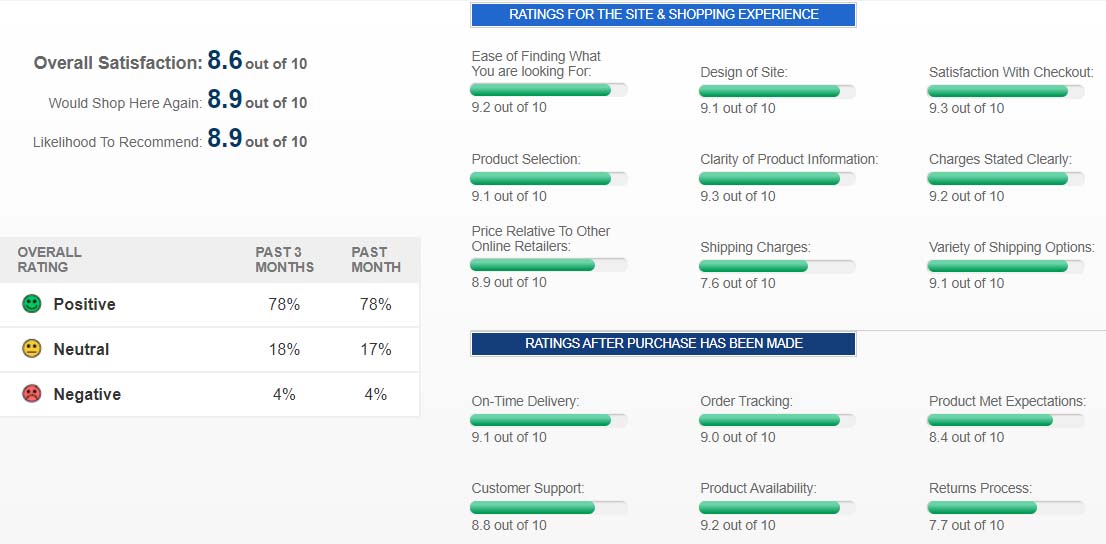
Task: Select the Ratings After Purchase Has Been Made header
Action: 663,344
